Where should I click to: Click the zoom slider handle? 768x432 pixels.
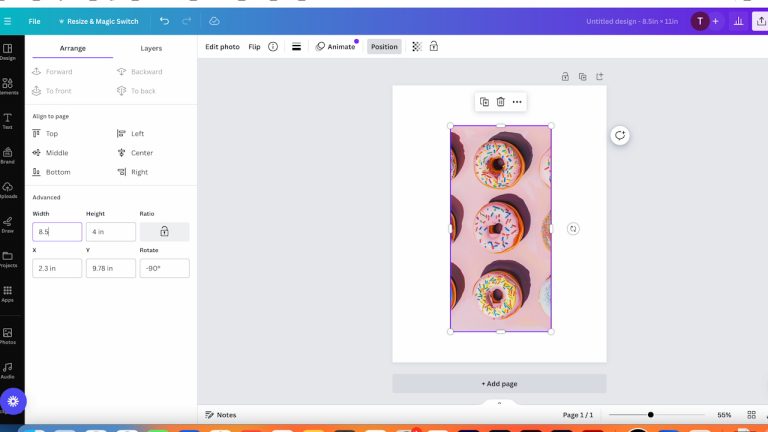(x=650, y=415)
